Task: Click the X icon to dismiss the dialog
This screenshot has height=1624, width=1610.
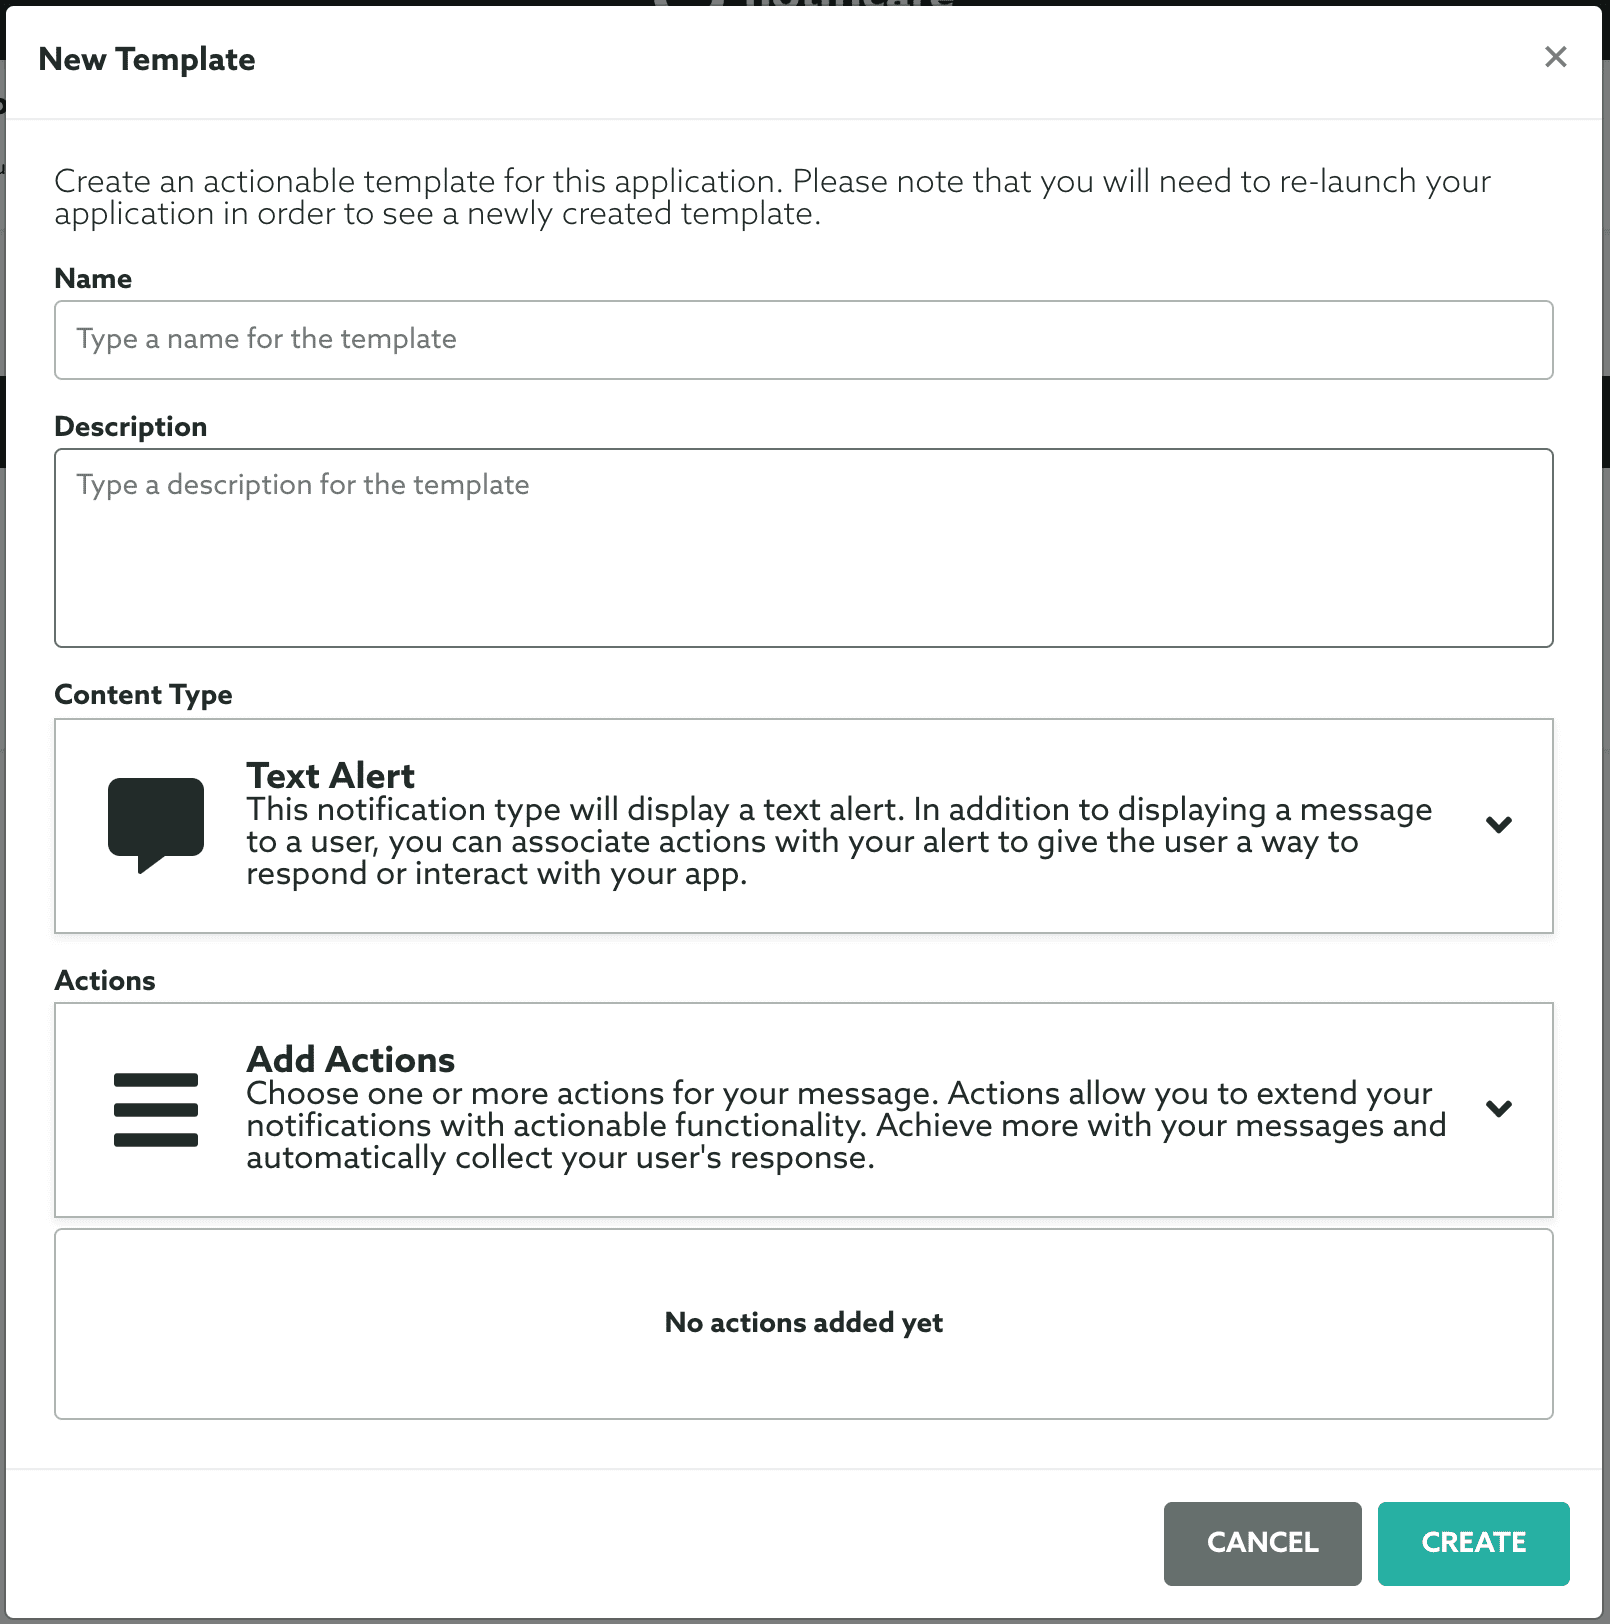Action: (x=1556, y=57)
